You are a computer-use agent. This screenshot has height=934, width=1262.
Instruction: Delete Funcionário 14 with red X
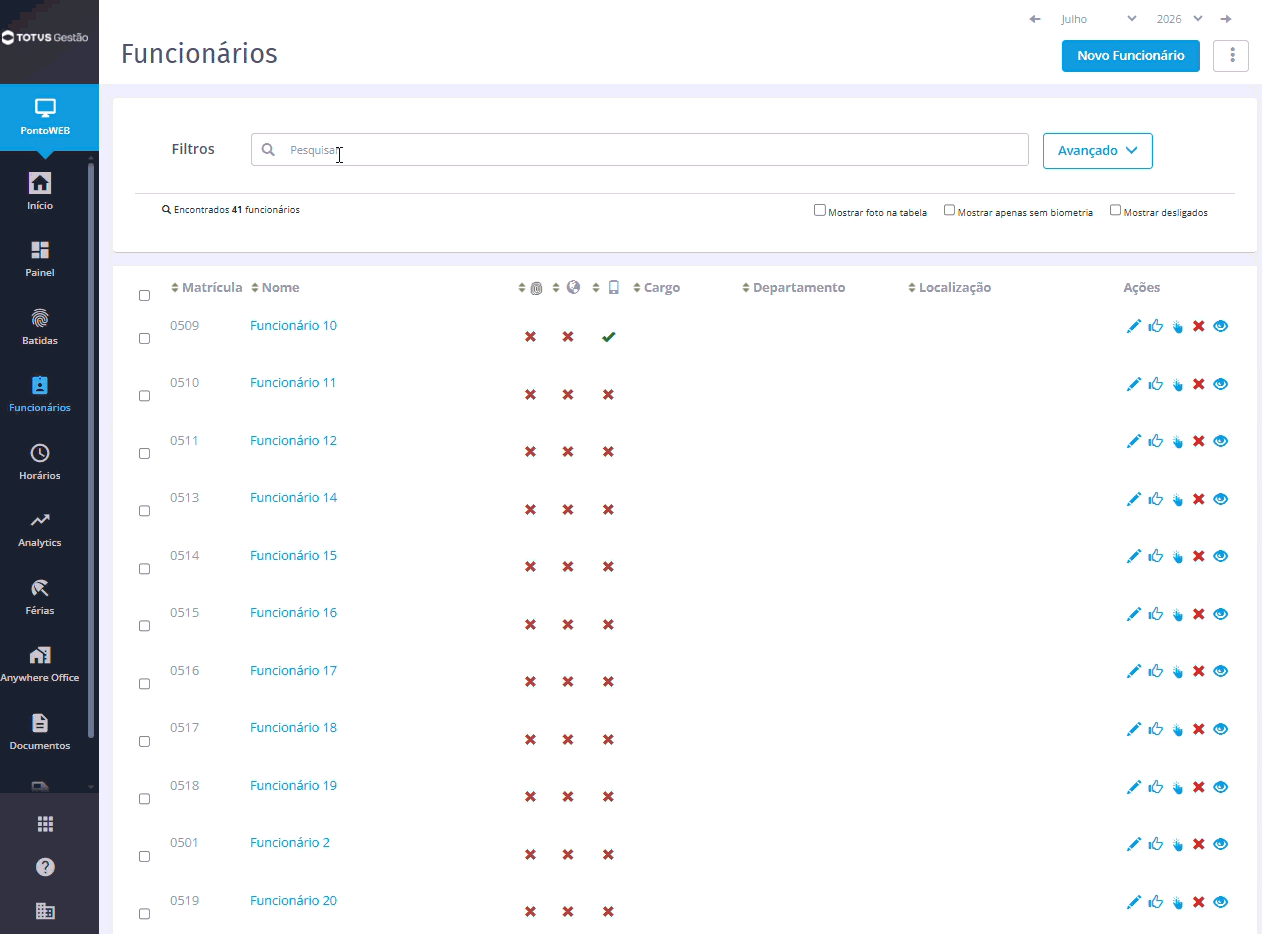click(x=1198, y=499)
